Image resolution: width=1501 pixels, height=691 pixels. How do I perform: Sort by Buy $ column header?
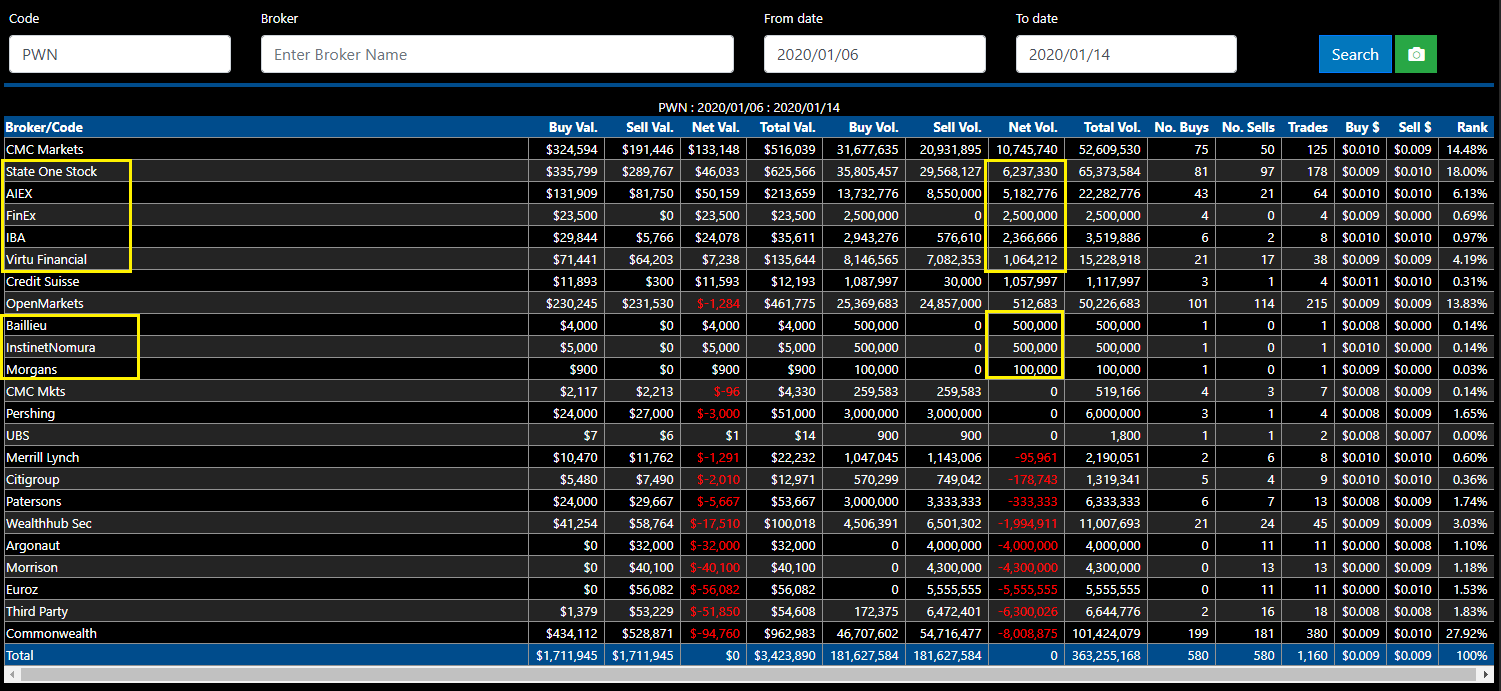1363,127
